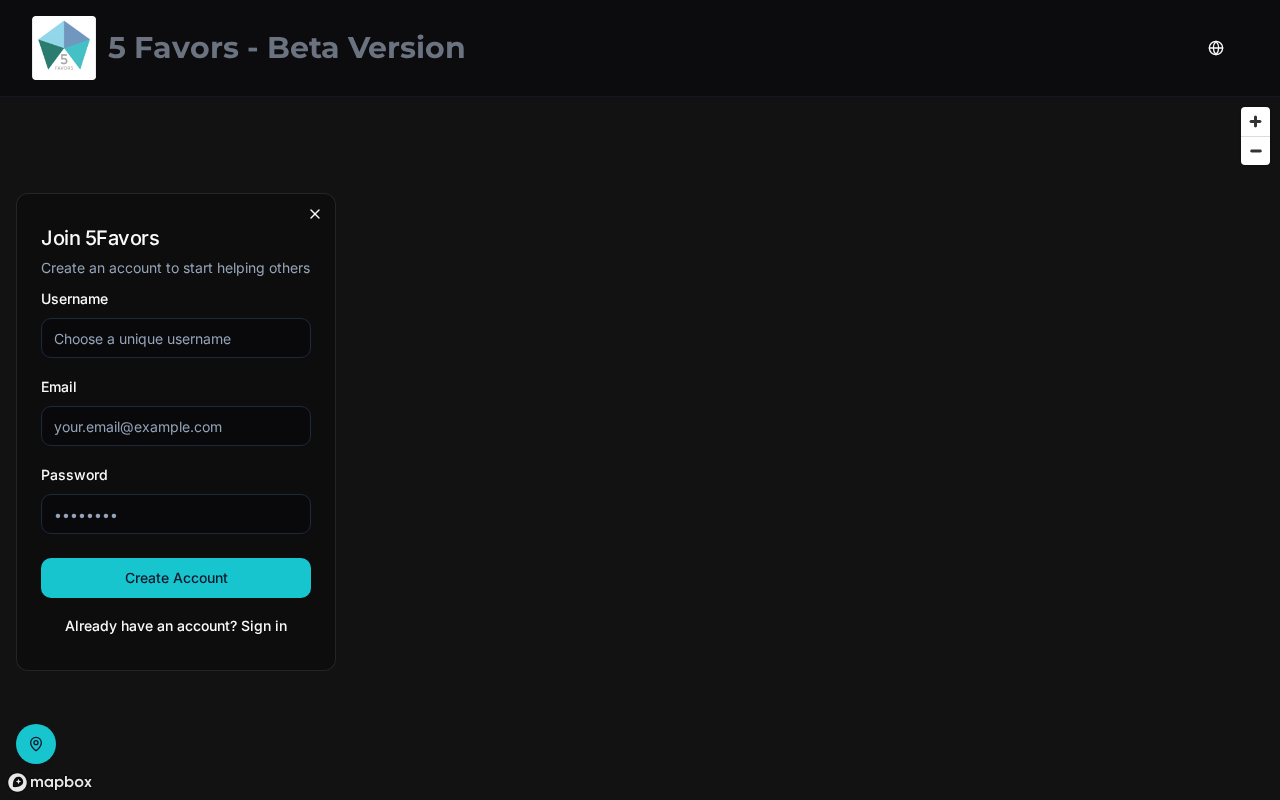Viewport: 1280px width, 800px height.
Task: Click the '5 Favors - Beta Version' title
Action: pyautogui.click(x=286, y=48)
